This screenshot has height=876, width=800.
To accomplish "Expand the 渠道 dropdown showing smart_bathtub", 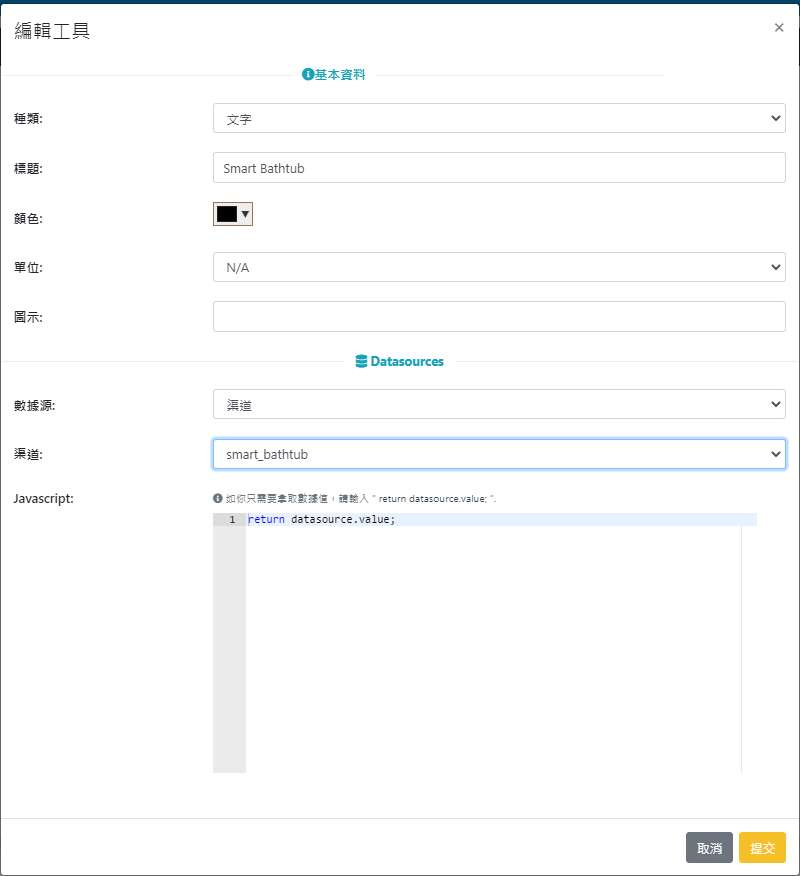I will 499,454.
